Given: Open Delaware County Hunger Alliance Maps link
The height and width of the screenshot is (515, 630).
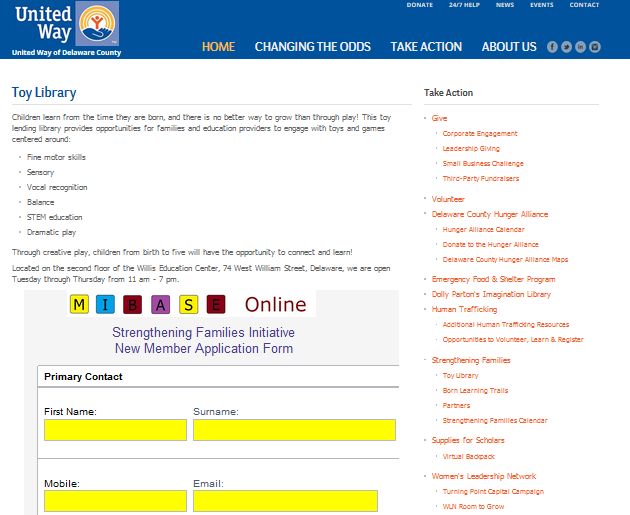Looking at the screenshot, I should (x=505, y=260).
